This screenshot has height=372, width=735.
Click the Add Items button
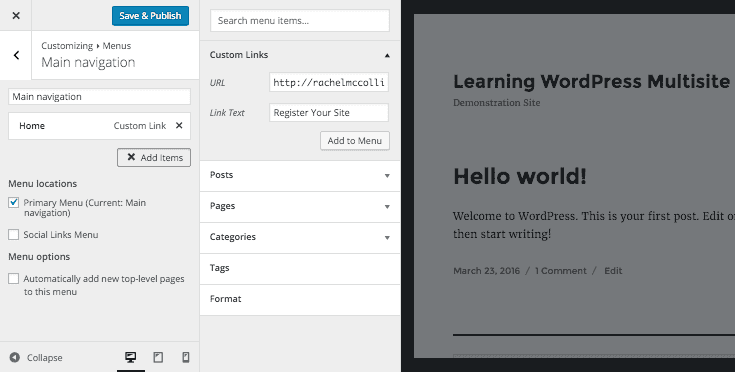tap(154, 157)
